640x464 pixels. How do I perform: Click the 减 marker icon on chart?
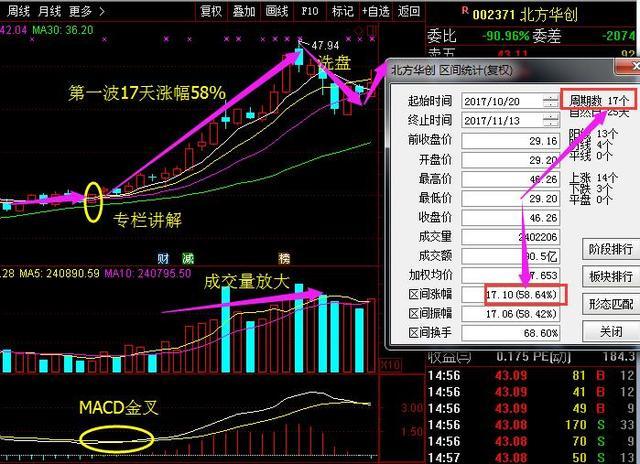click(x=188, y=258)
